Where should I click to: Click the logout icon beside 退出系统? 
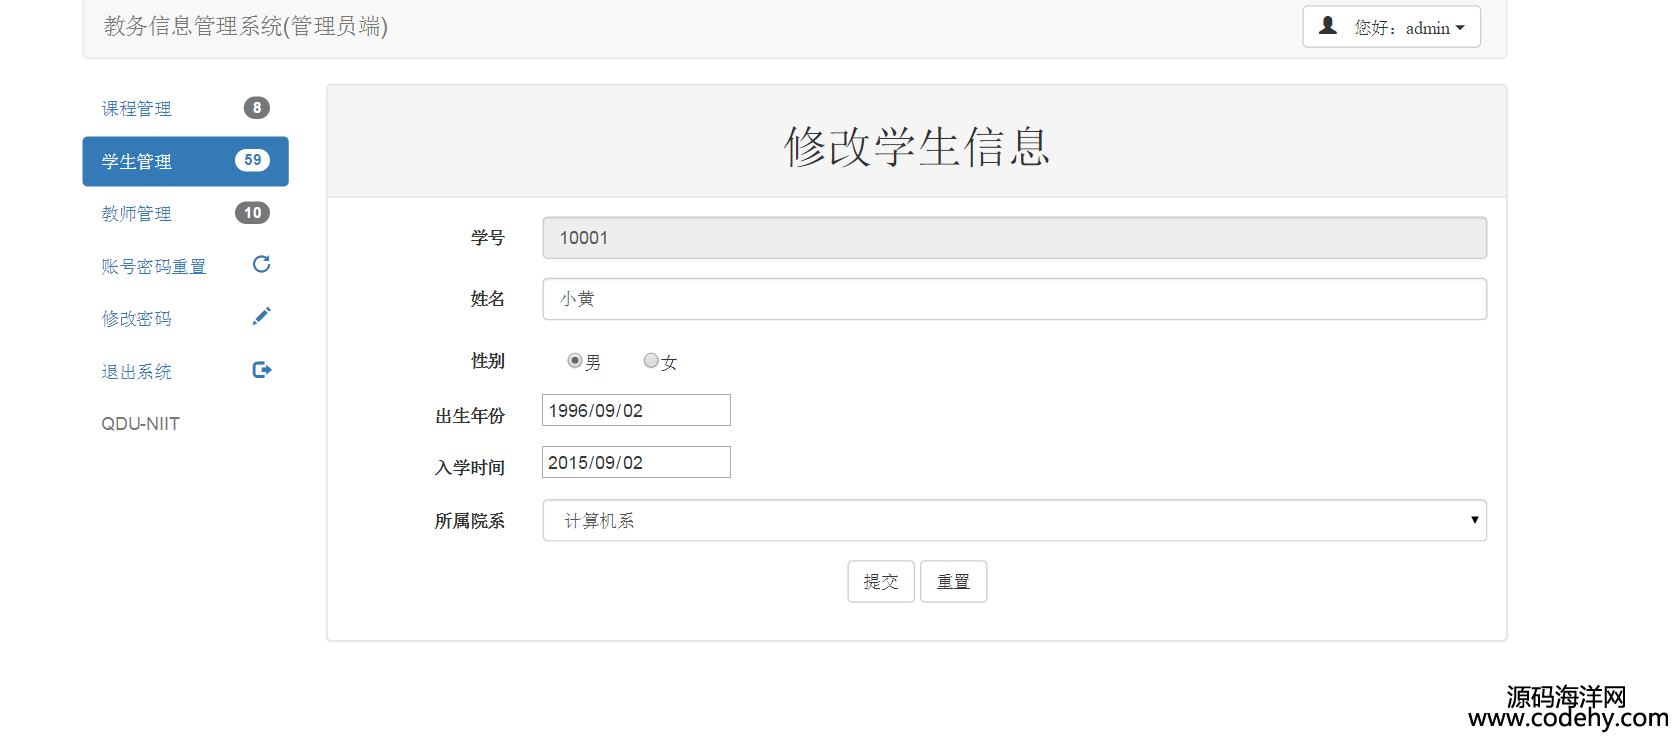261,370
